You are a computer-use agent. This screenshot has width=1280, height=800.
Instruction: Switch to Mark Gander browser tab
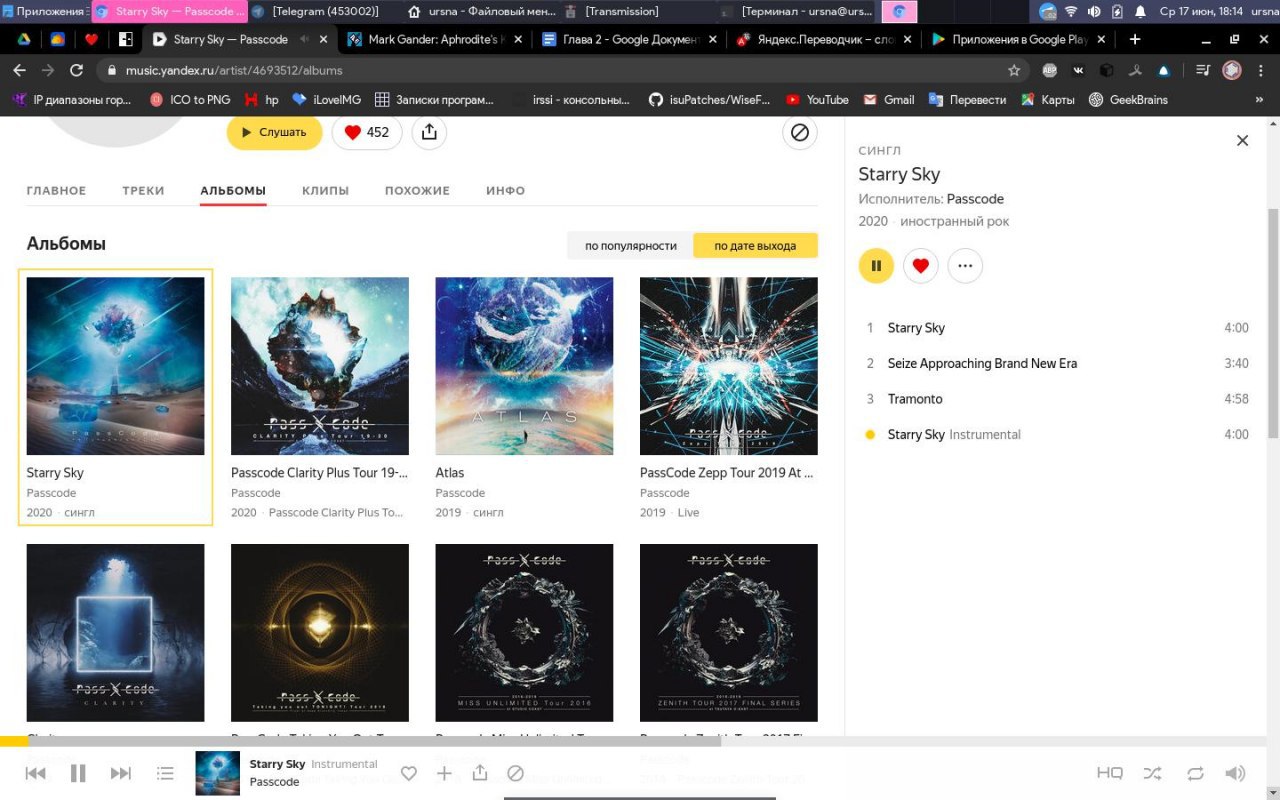pos(435,39)
